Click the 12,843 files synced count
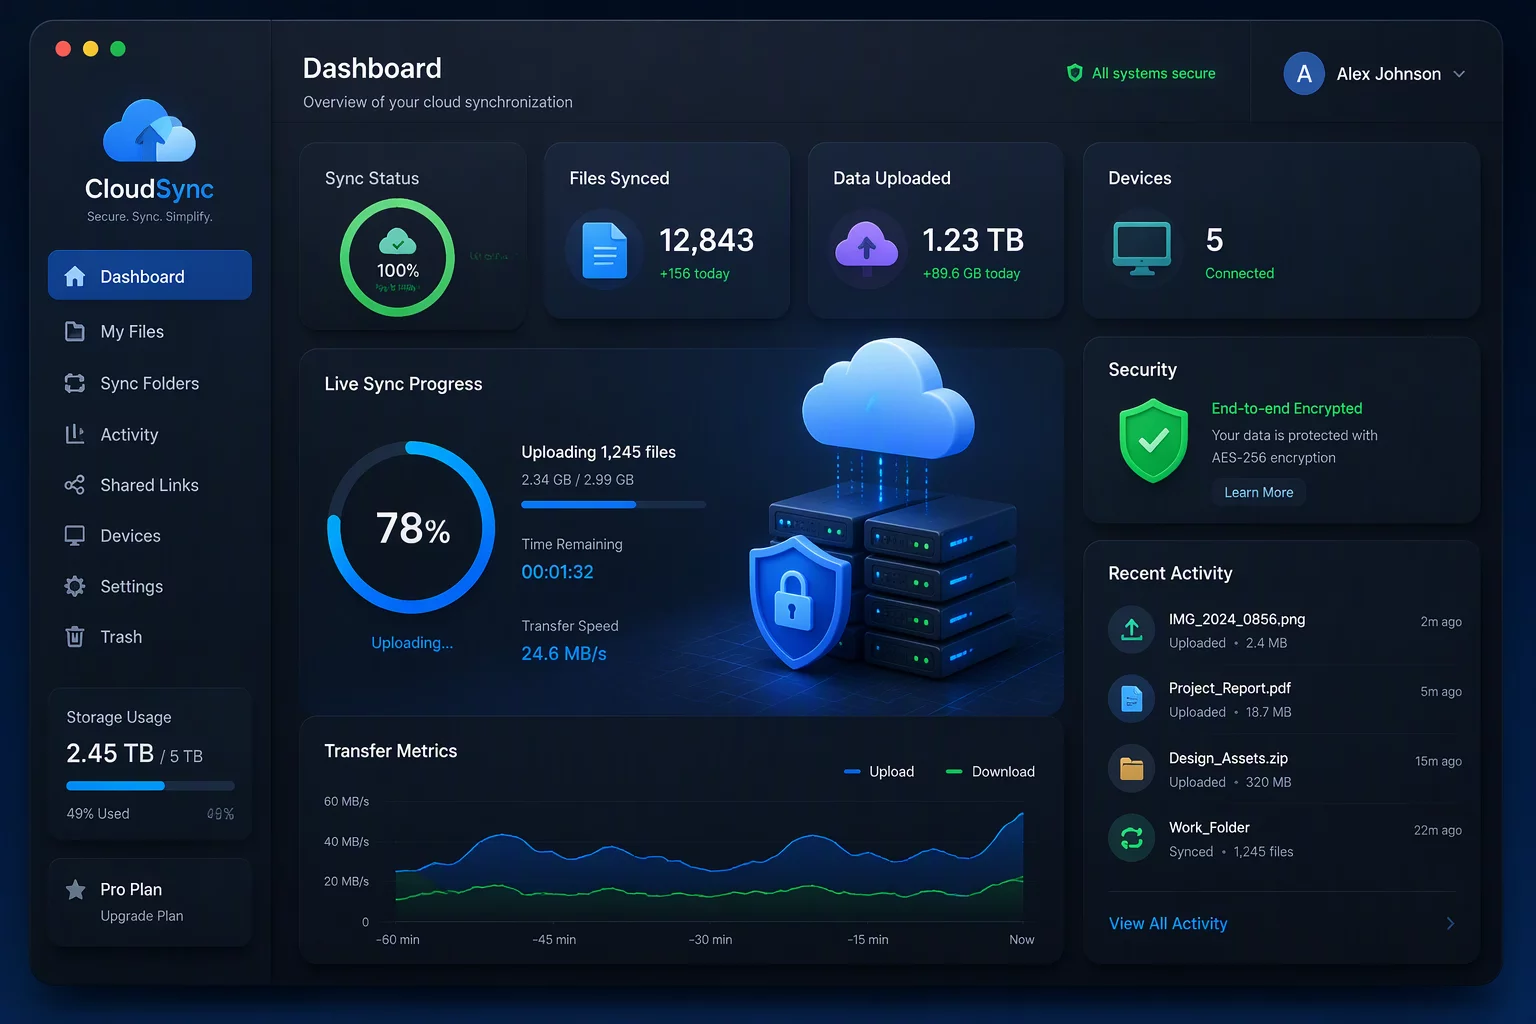Screen dimensions: 1536x1024 (707, 240)
